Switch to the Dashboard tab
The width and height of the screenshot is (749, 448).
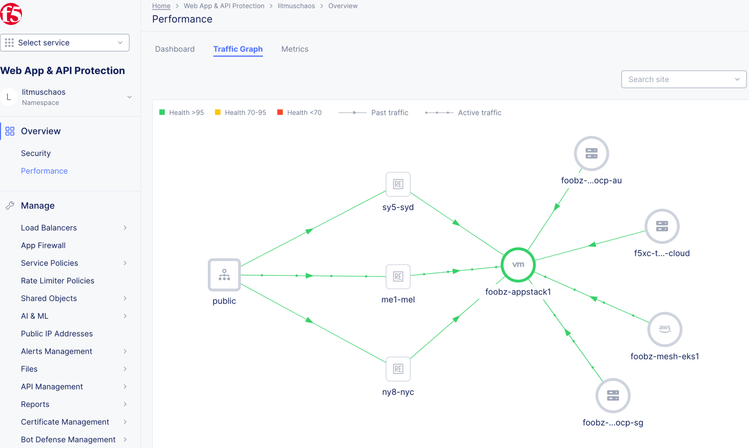[175, 49]
